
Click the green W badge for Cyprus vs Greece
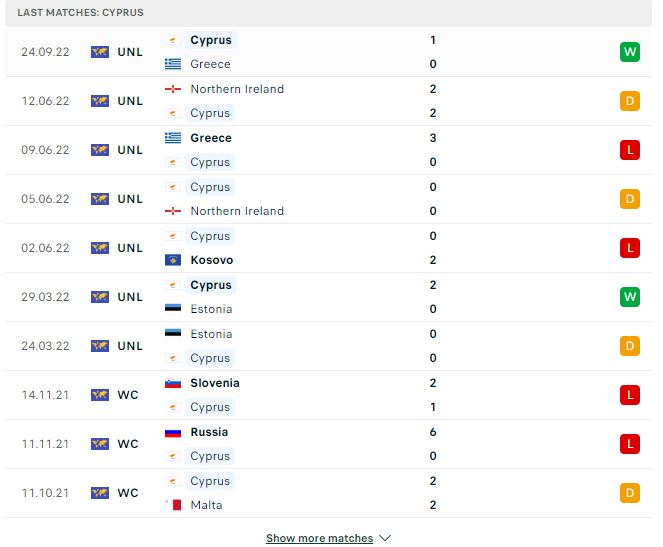(629, 52)
